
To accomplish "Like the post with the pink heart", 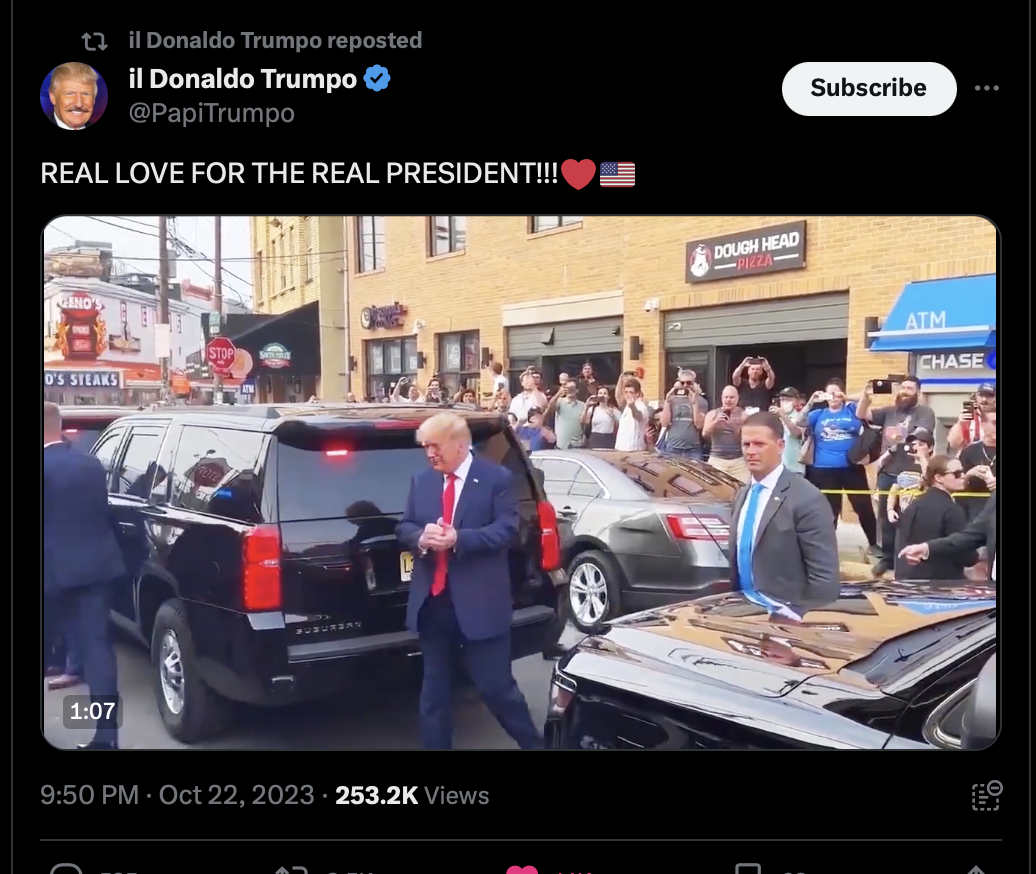I will [x=522, y=869].
